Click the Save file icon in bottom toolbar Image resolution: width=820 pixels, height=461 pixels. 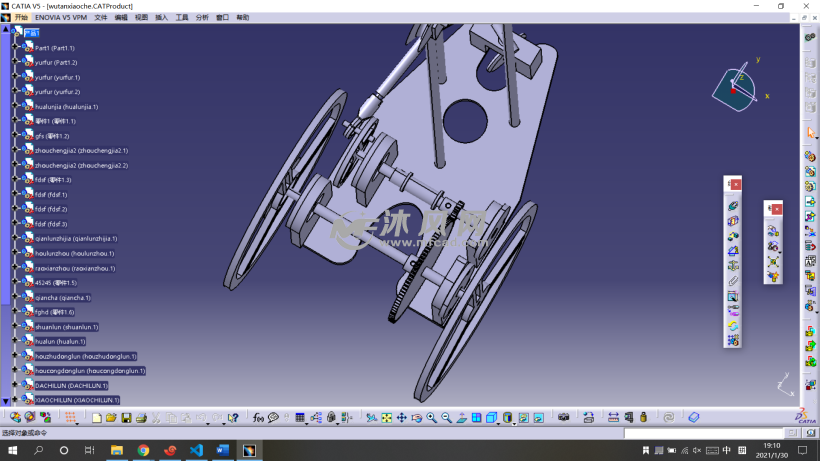127,417
